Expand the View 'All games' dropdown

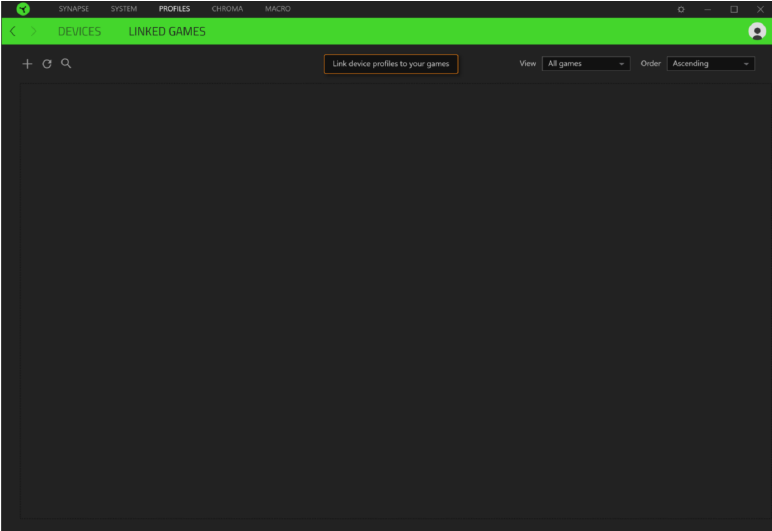pyautogui.click(x=586, y=63)
